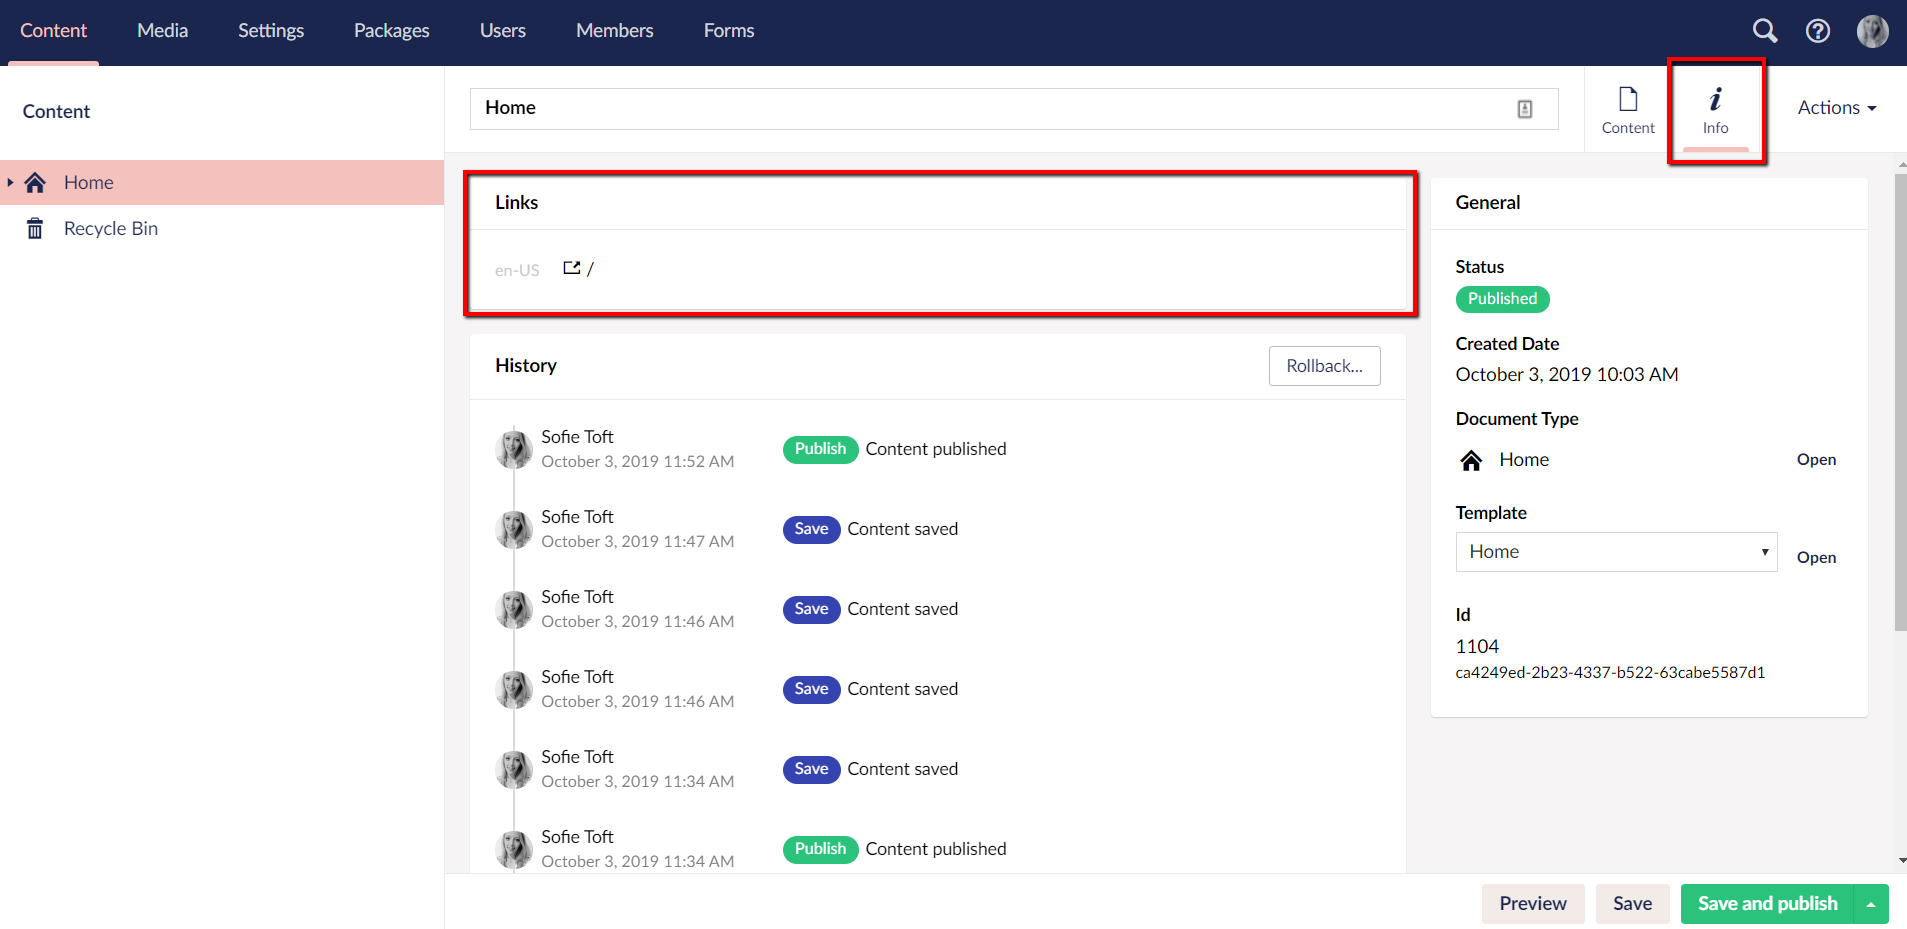This screenshot has height=929, width=1907.
Task: Open the en-US external link icon
Action: [572, 268]
